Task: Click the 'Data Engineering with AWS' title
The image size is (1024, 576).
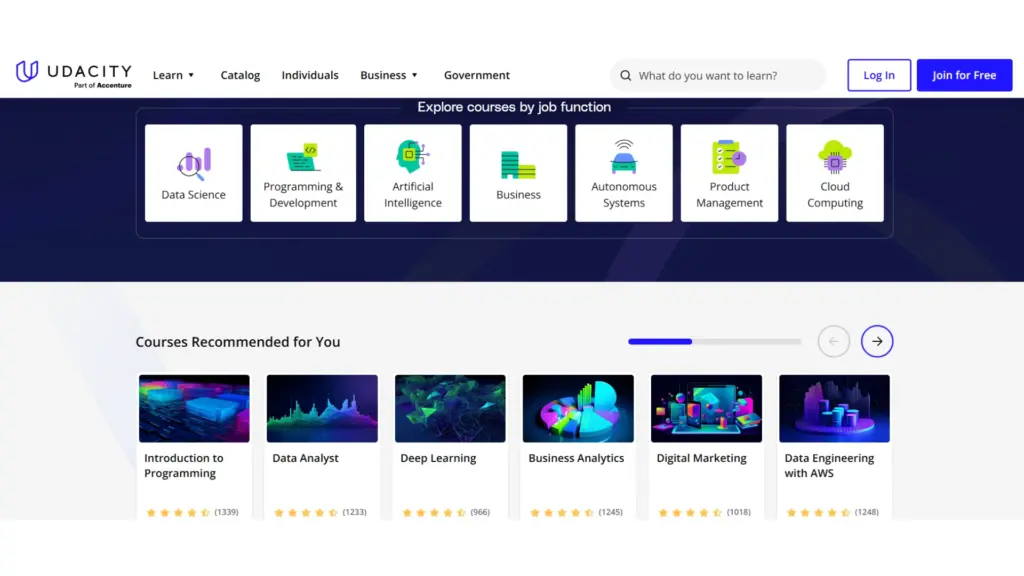Action: (x=829, y=466)
